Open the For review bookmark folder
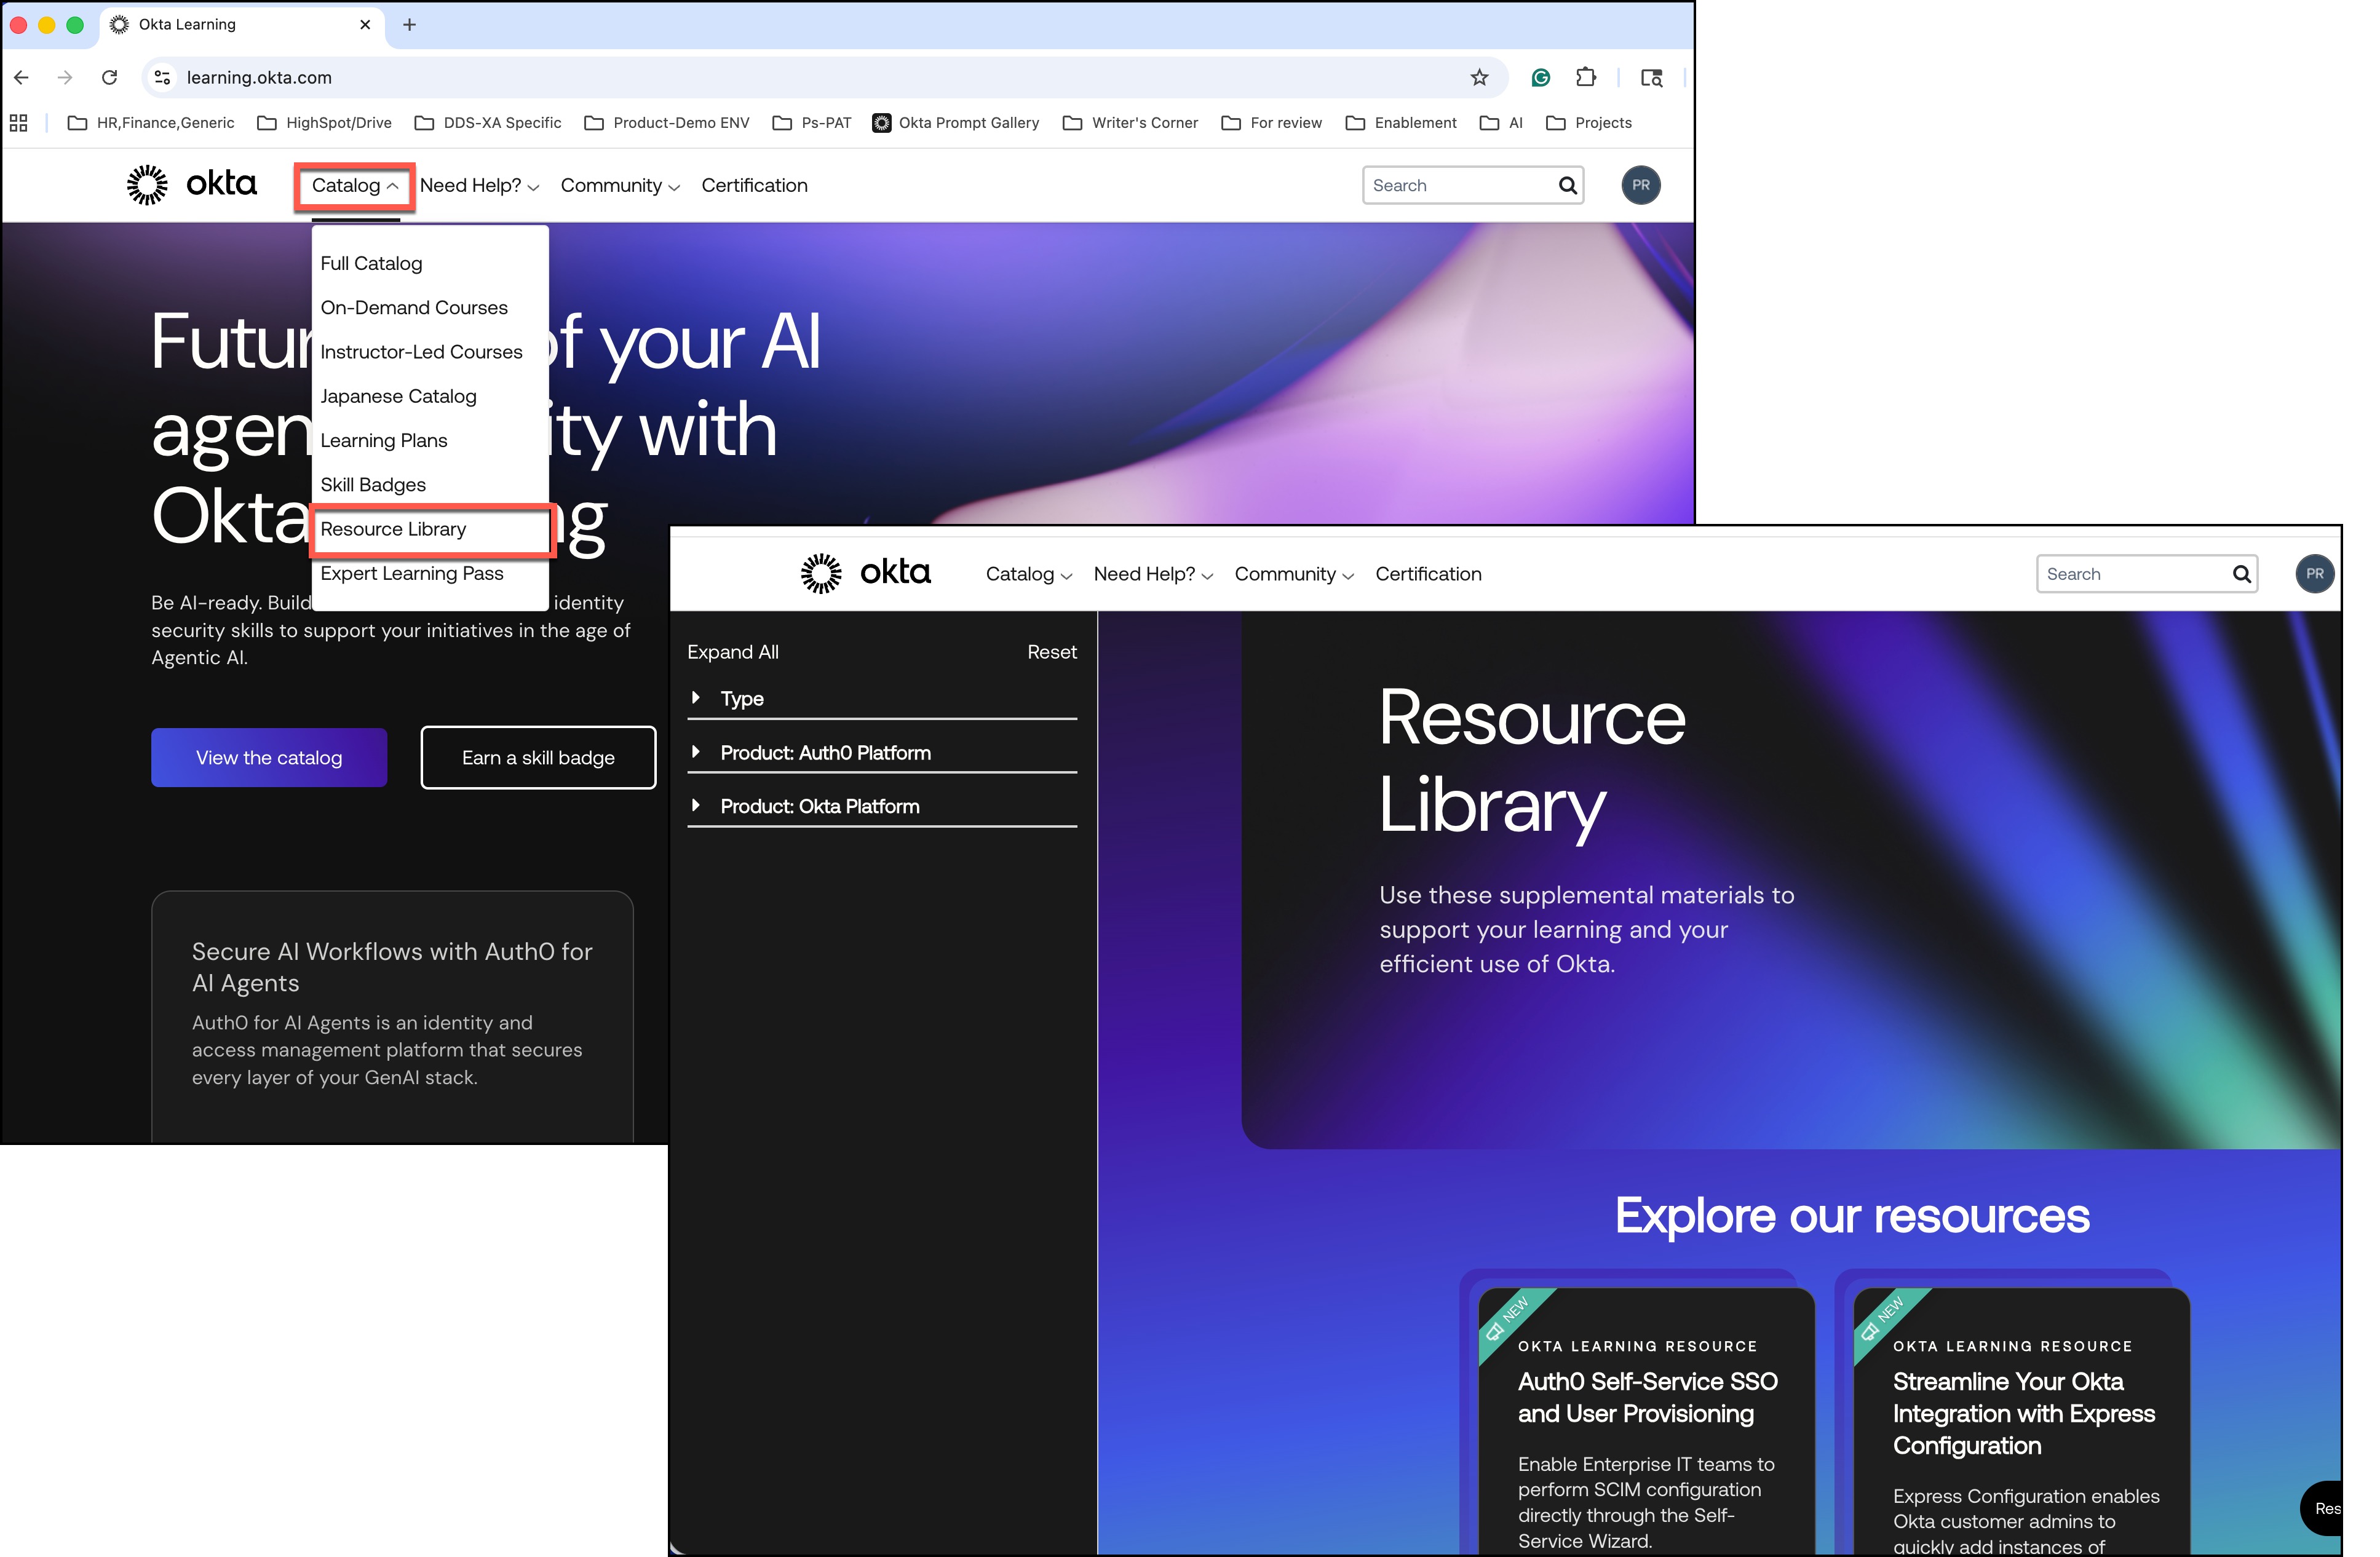Viewport: 2380px width, 1557px height. (1272, 123)
